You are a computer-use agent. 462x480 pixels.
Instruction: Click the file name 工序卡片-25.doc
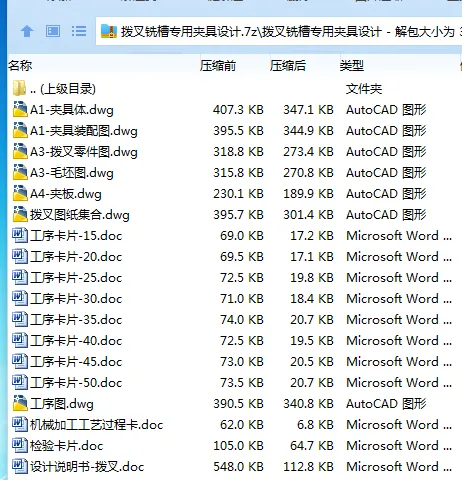76,278
